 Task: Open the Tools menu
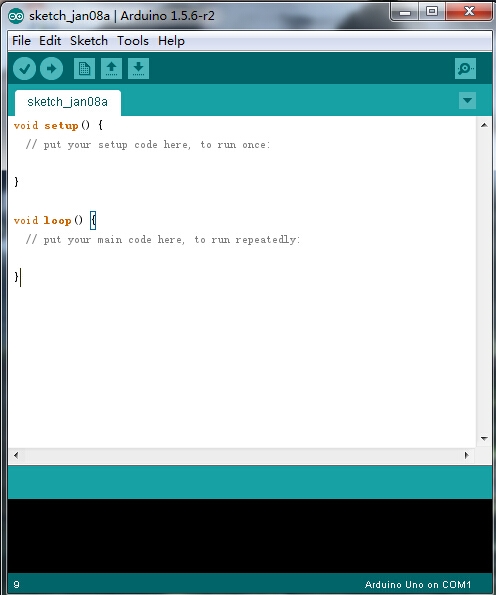[133, 41]
